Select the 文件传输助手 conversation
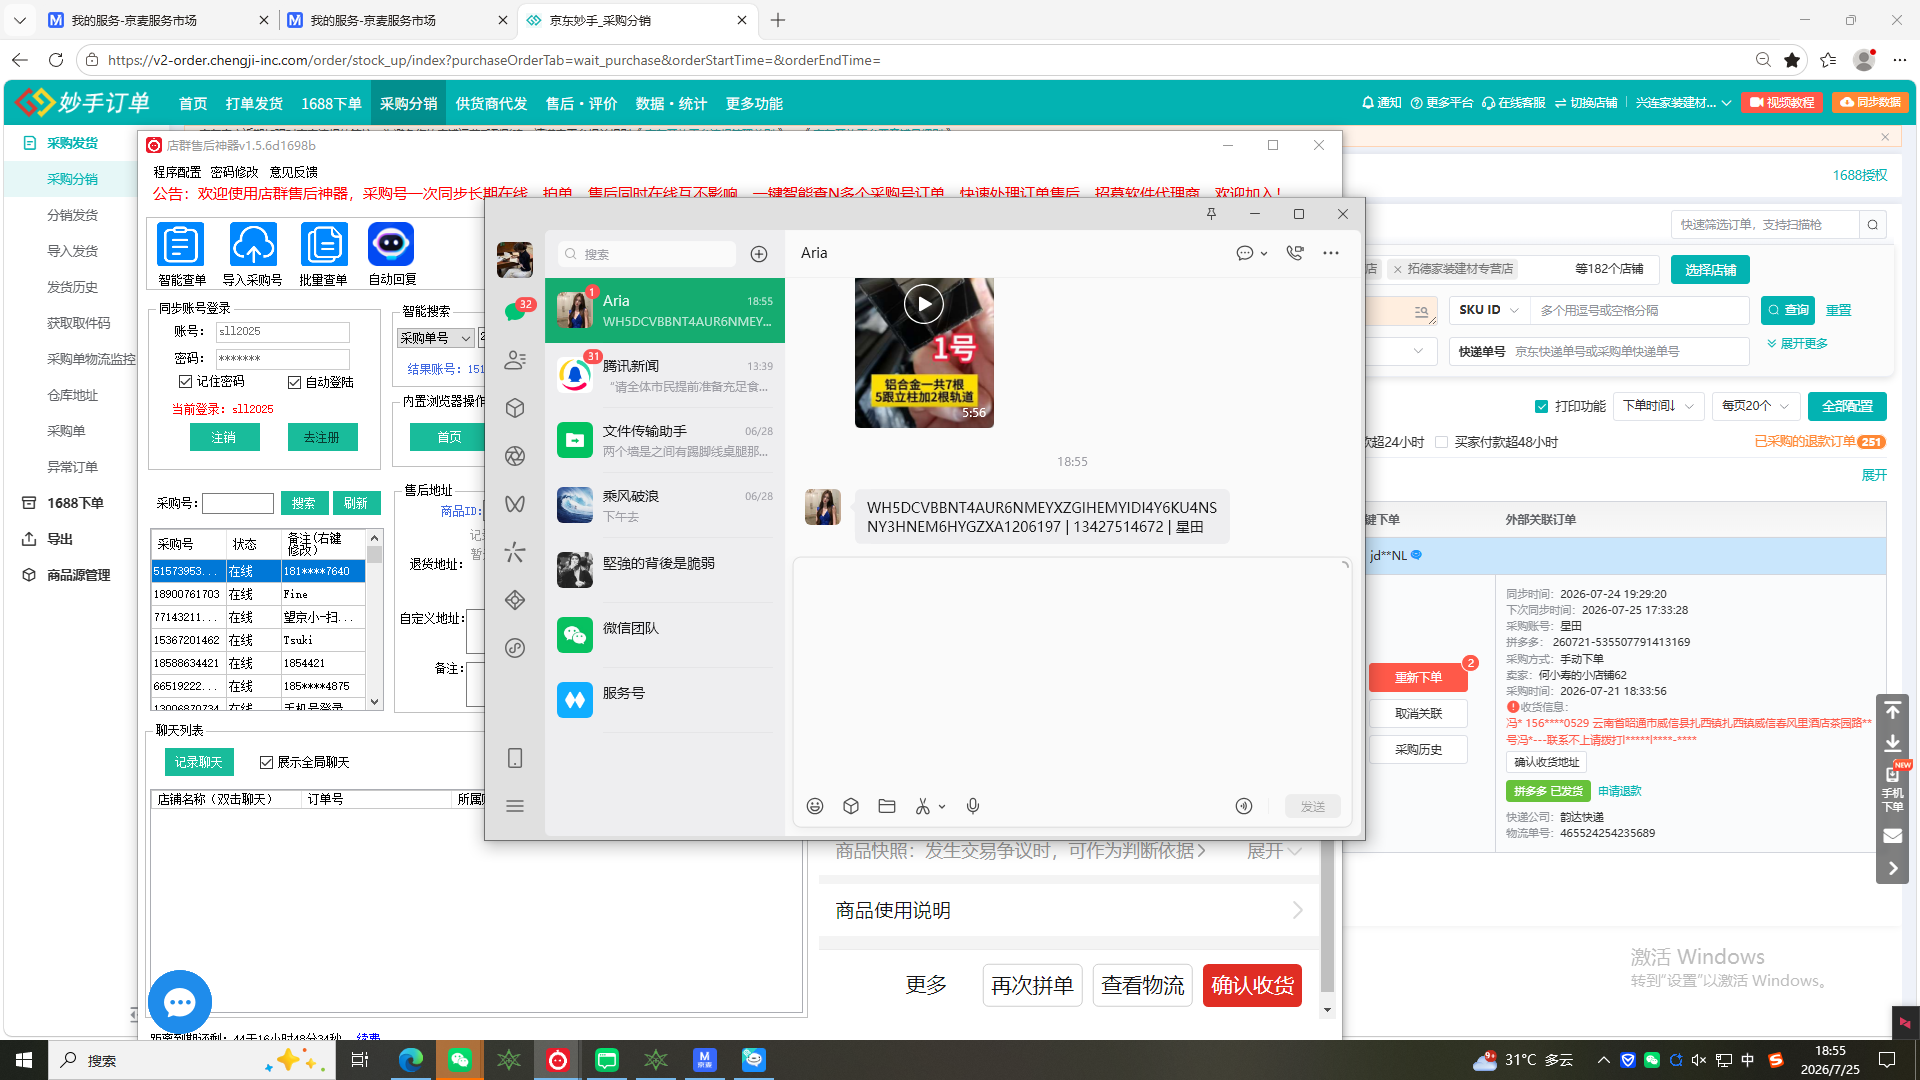 tap(665, 440)
